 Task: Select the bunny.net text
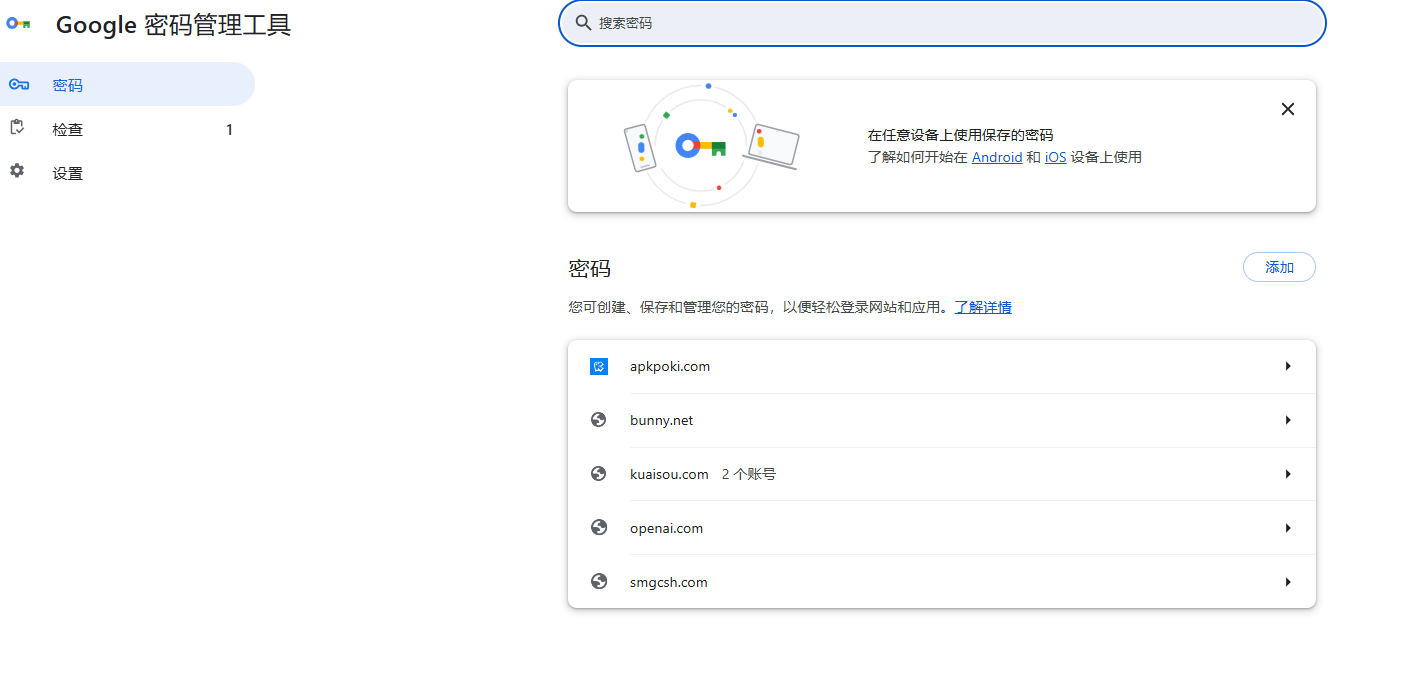click(x=661, y=420)
